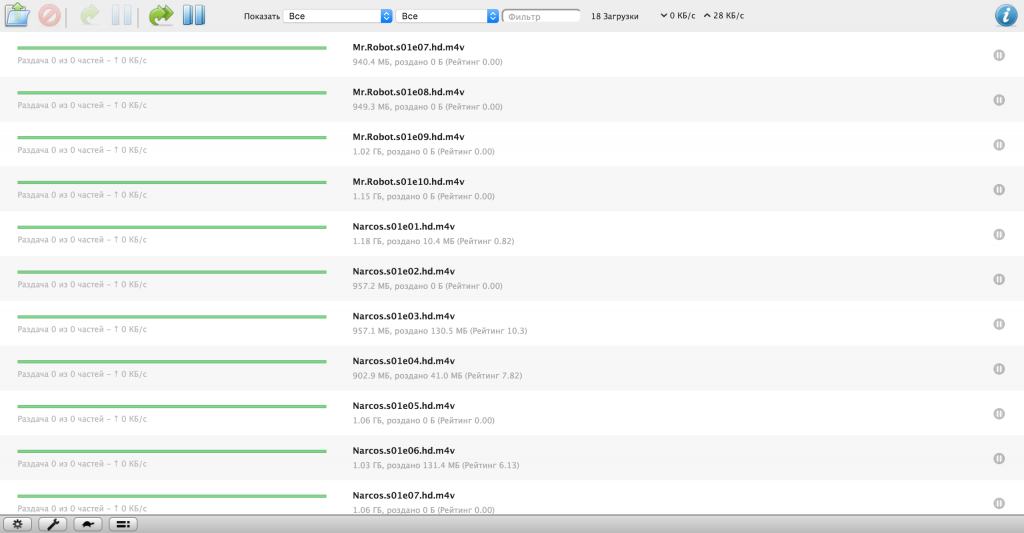Click progress bar of Mr.Robot.s01e07
The height and width of the screenshot is (533, 1024).
click(172, 48)
